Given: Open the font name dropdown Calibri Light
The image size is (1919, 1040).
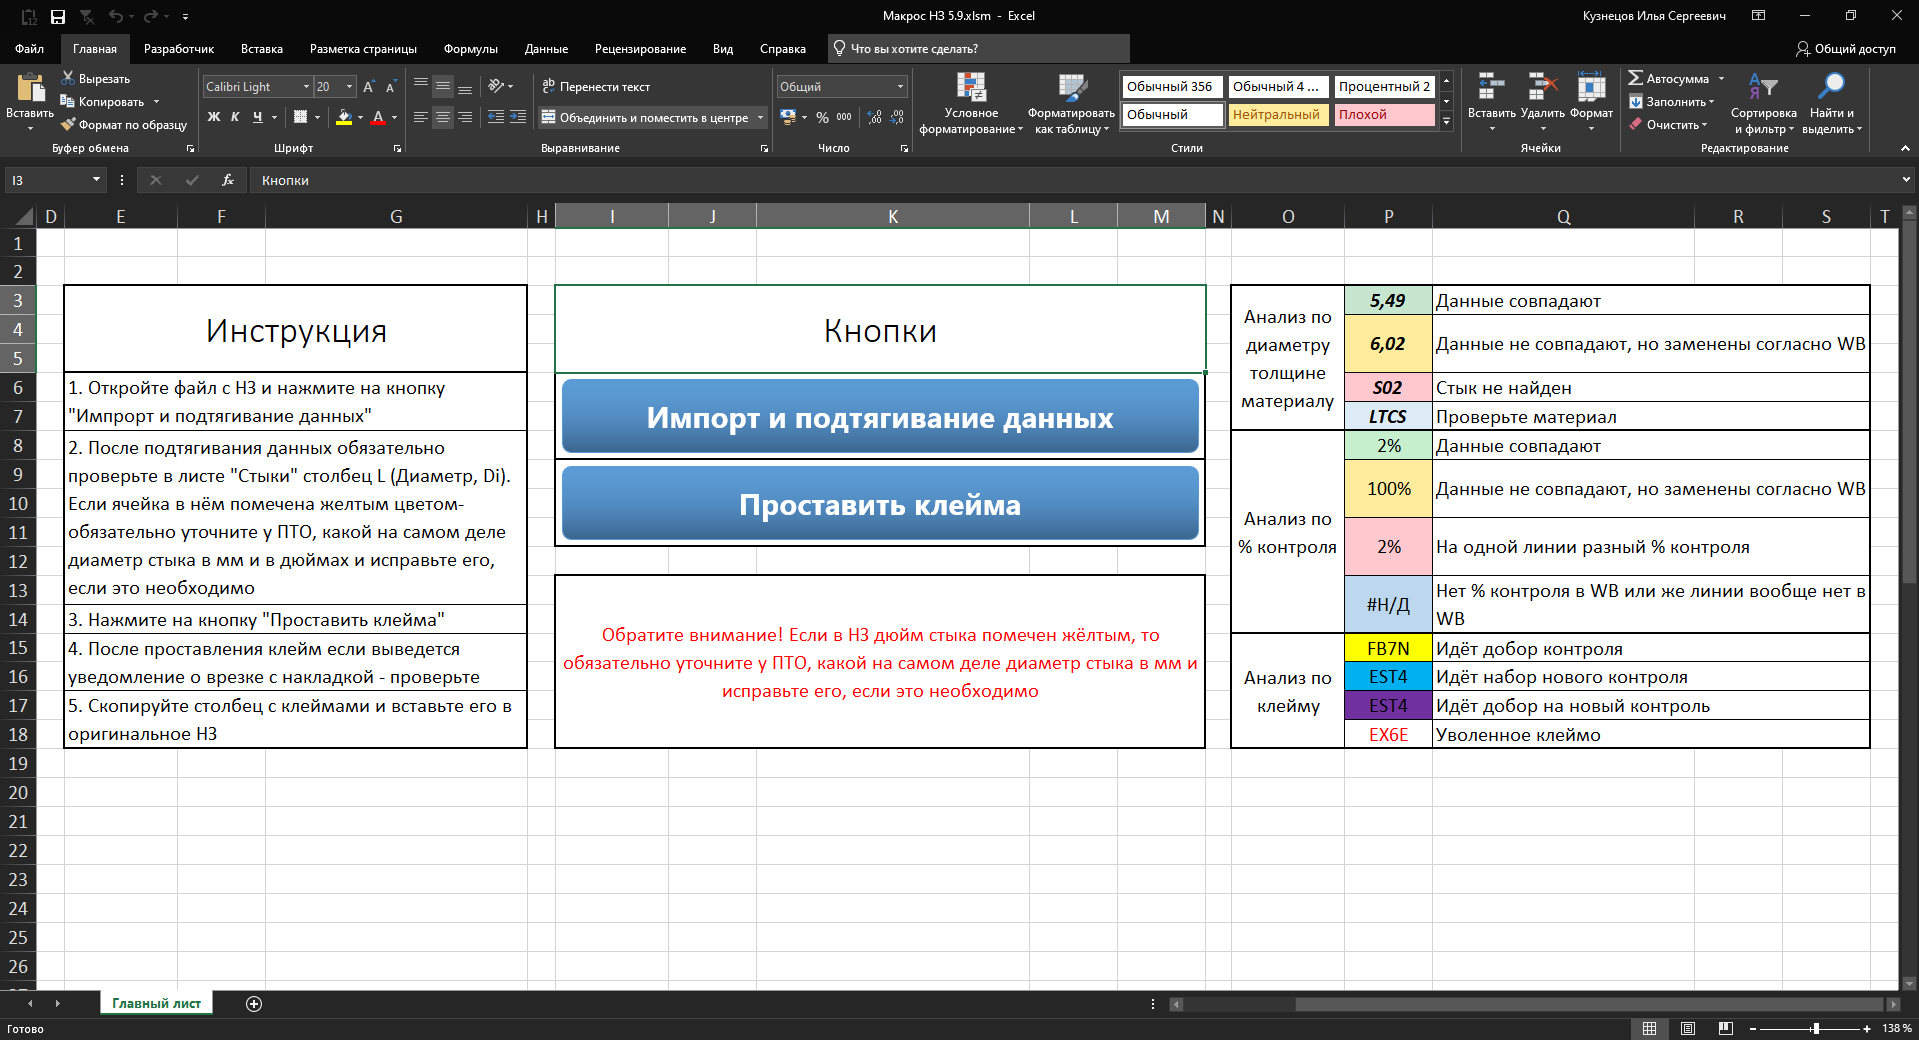Looking at the screenshot, I should (x=306, y=87).
